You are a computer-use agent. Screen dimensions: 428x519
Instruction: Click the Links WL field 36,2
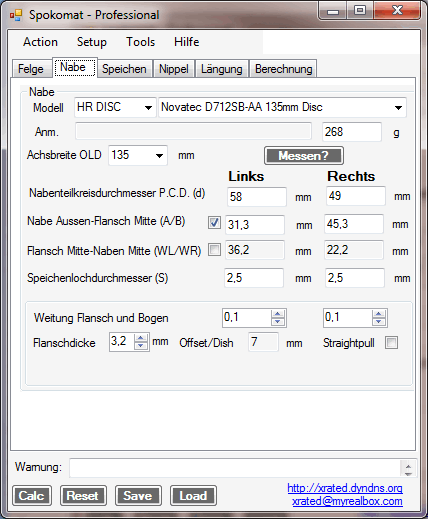pos(255,250)
